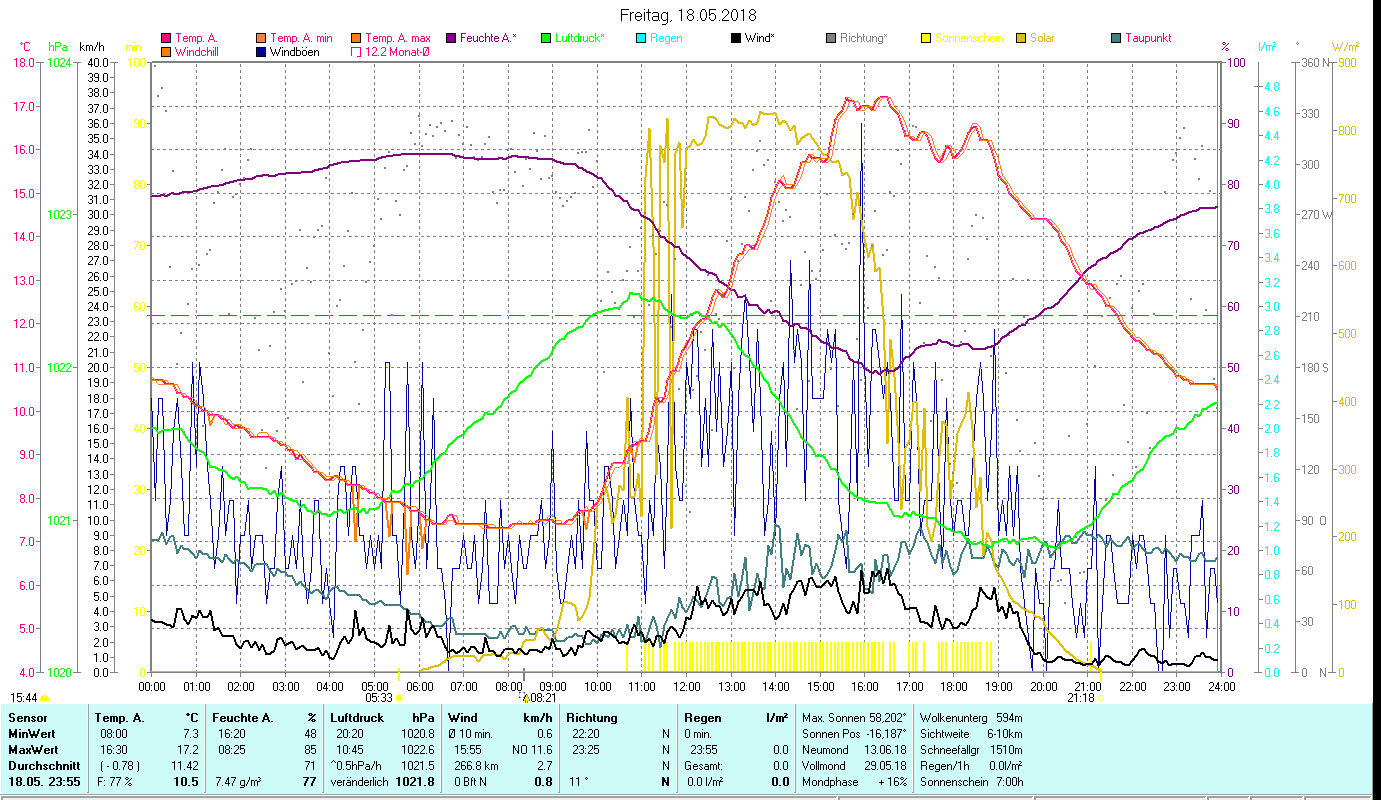Select the Solar legend label
This screenshot has height=800, width=1381.
1042,38
